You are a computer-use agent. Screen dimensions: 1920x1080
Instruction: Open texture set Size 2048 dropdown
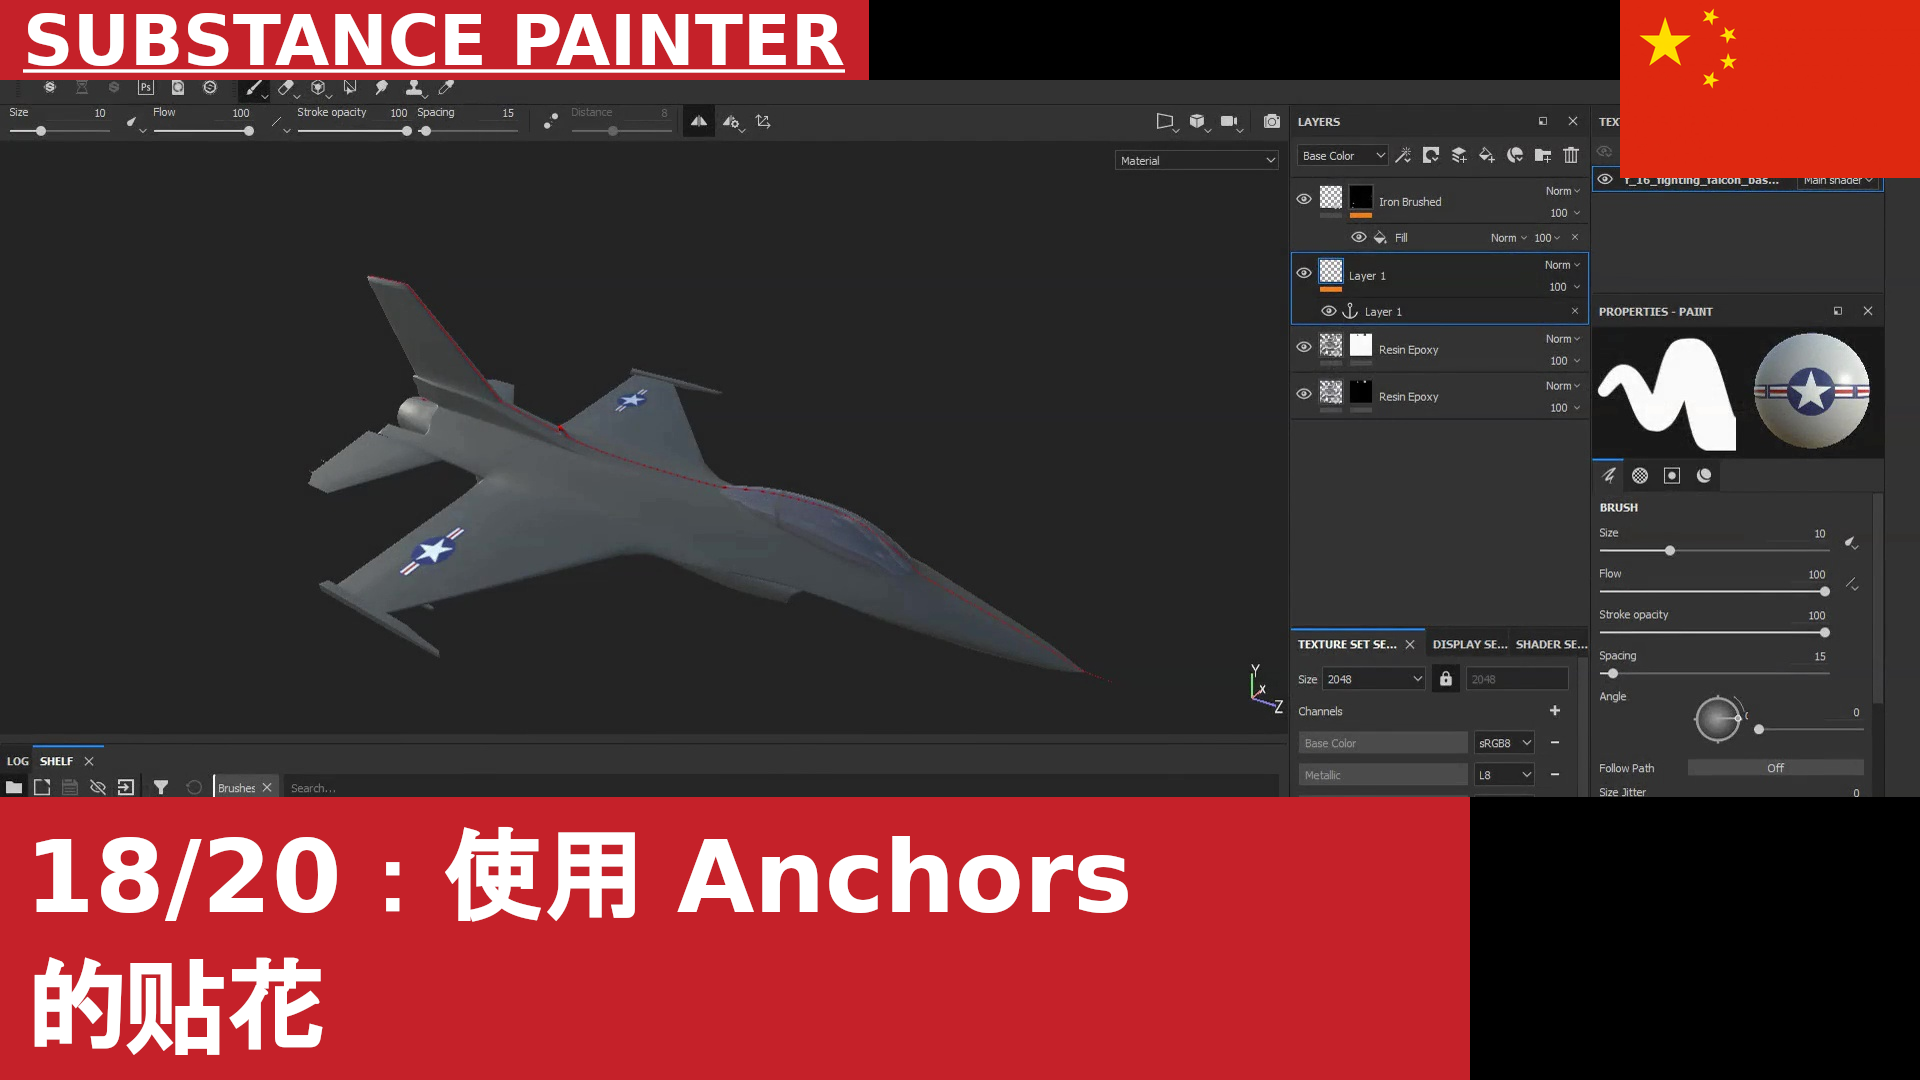point(1374,680)
